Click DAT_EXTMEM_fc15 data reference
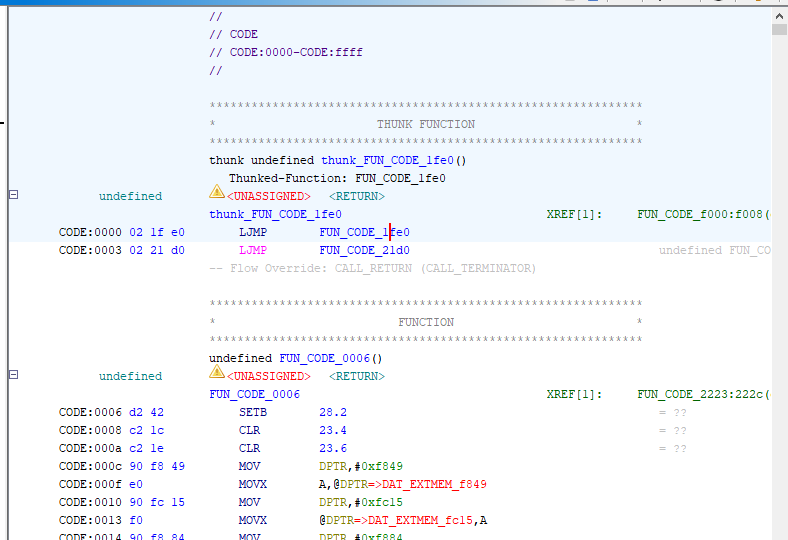This screenshot has width=788, height=540. 420,521
